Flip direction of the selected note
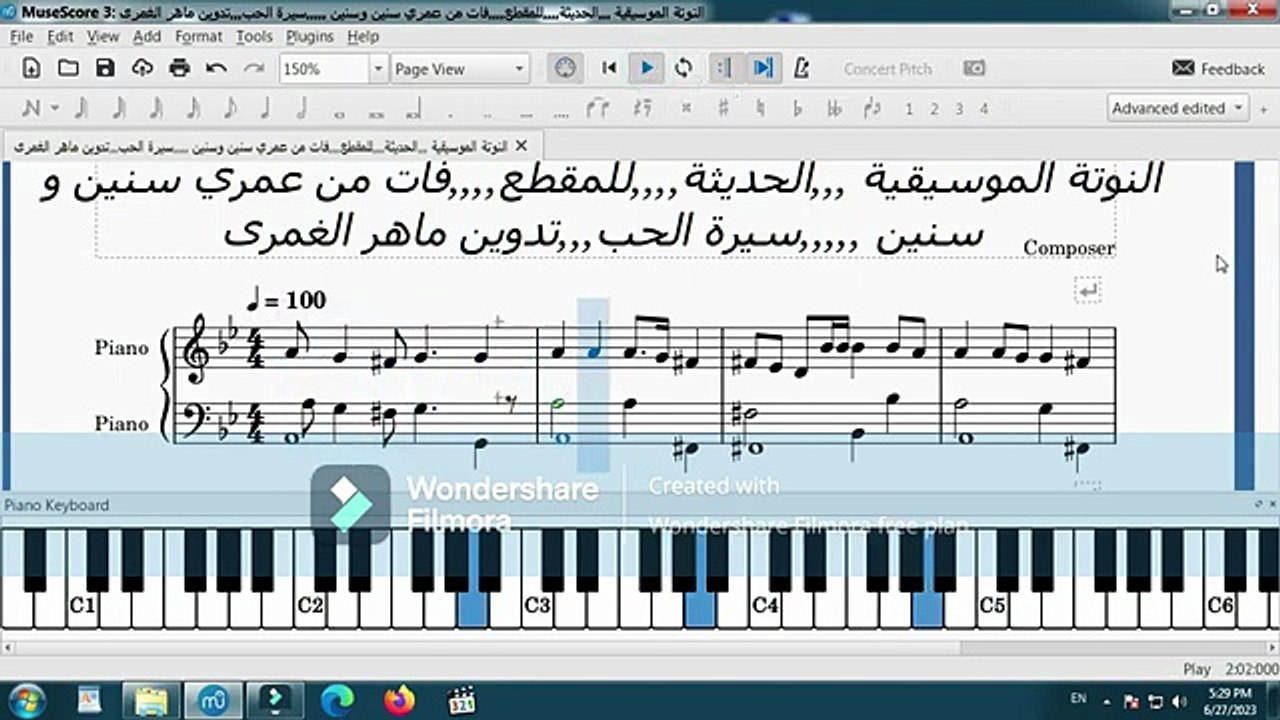Viewport: 1280px width, 720px height. point(872,108)
